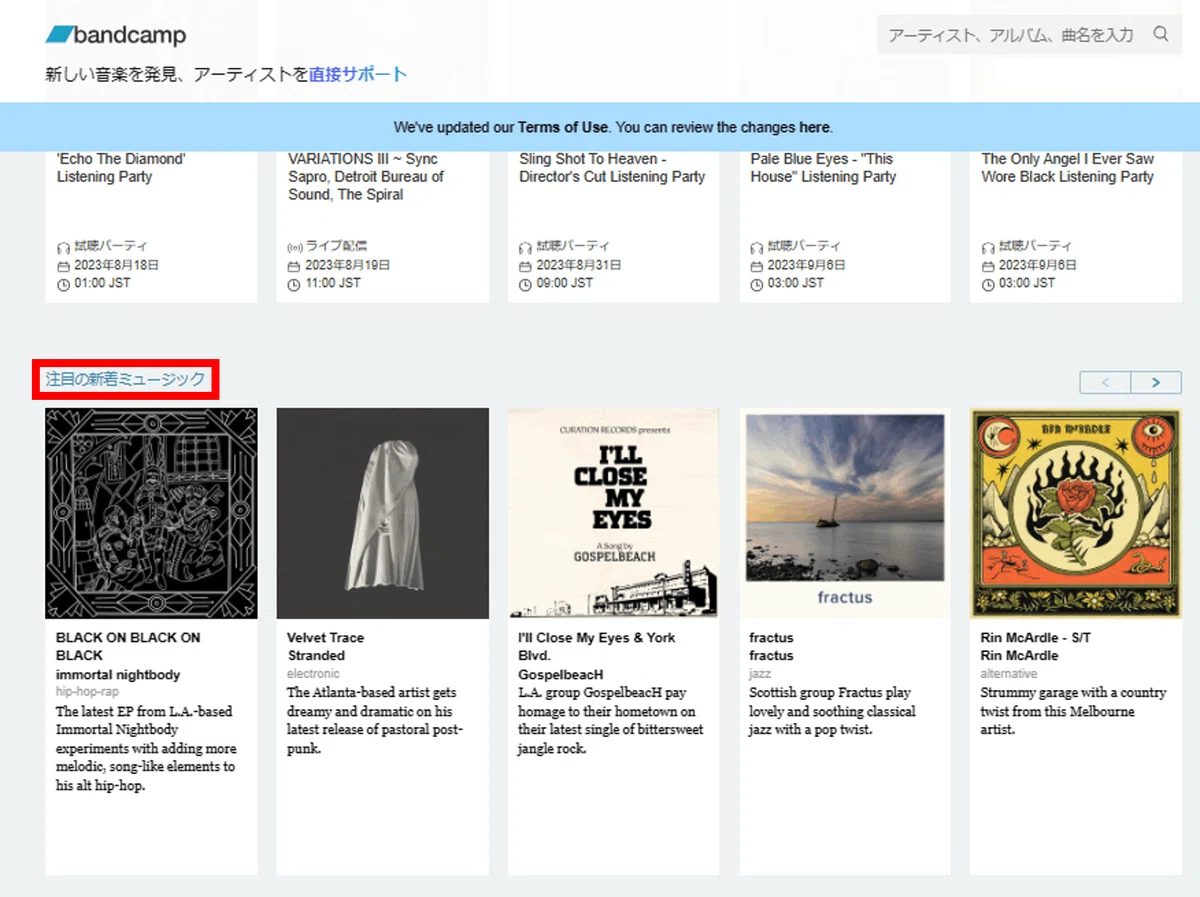This screenshot has width=1200, height=897.
Task: Click the live broadcast icon by ライブ配信
Action: click(x=294, y=247)
